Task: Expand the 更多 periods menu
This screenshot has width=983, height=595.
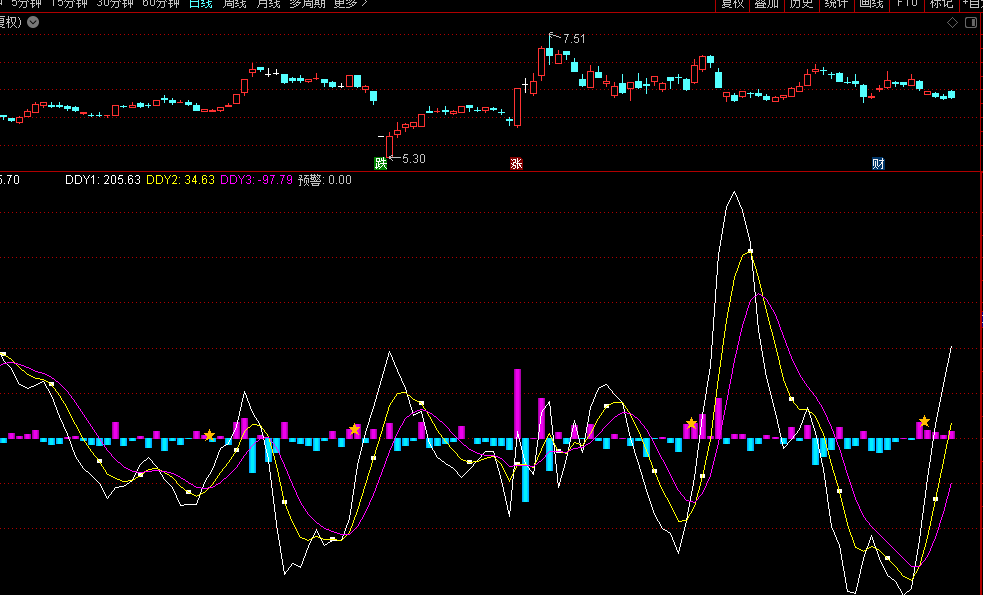Action: (x=350, y=4)
